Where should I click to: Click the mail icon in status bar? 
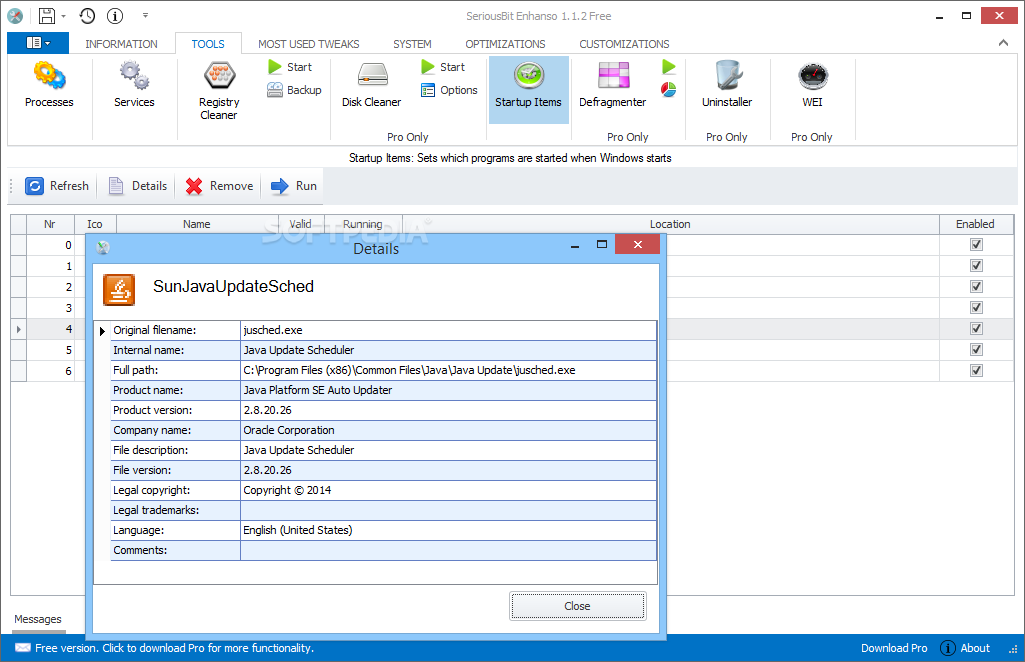23,648
